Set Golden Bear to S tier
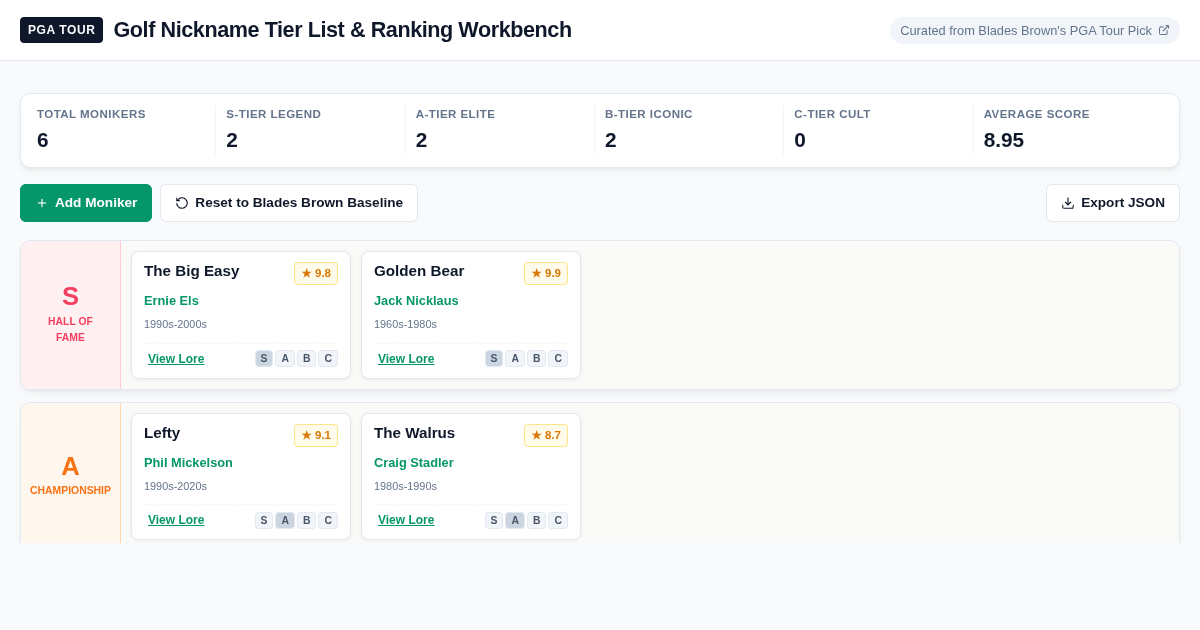The height and width of the screenshot is (630, 1200). point(494,358)
